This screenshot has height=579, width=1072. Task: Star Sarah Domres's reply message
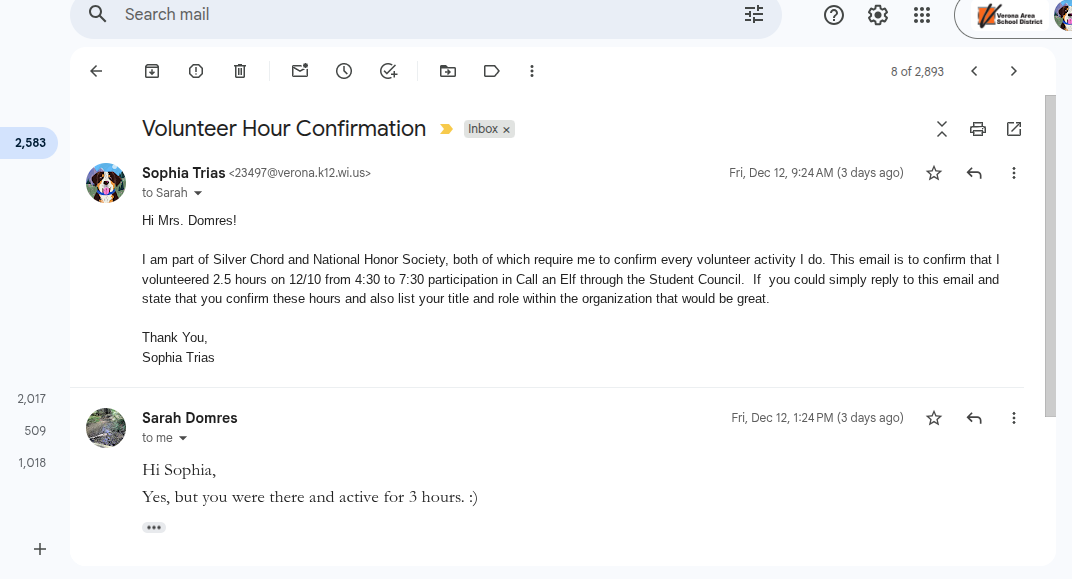[x=934, y=418]
